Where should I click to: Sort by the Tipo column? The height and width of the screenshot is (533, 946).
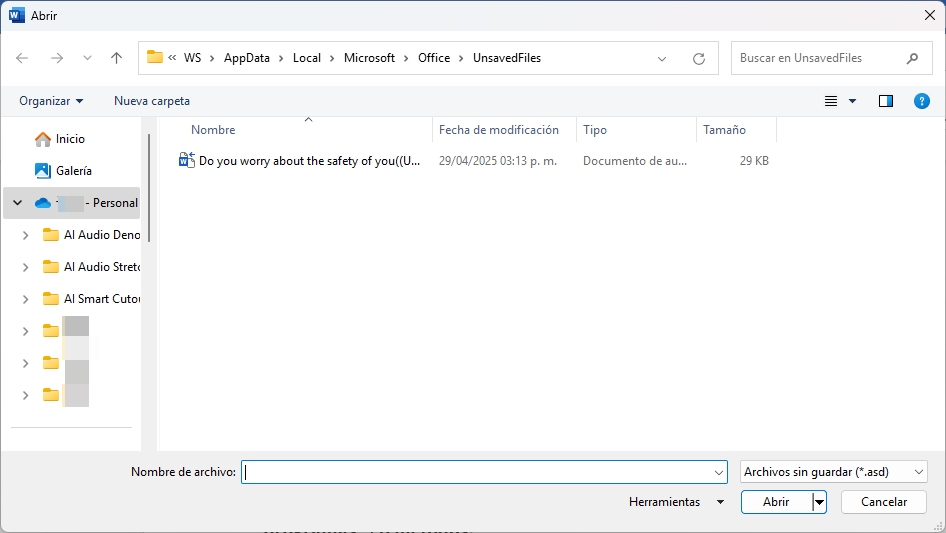tap(595, 130)
